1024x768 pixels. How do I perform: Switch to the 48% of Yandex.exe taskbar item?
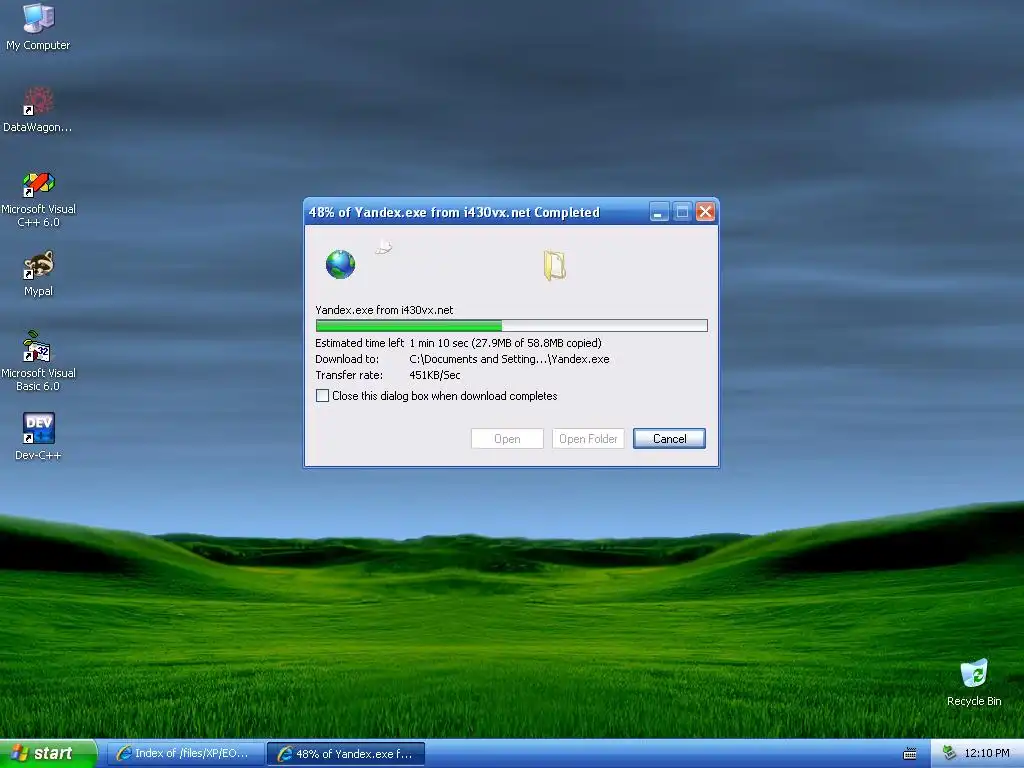click(x=346, y=754)
